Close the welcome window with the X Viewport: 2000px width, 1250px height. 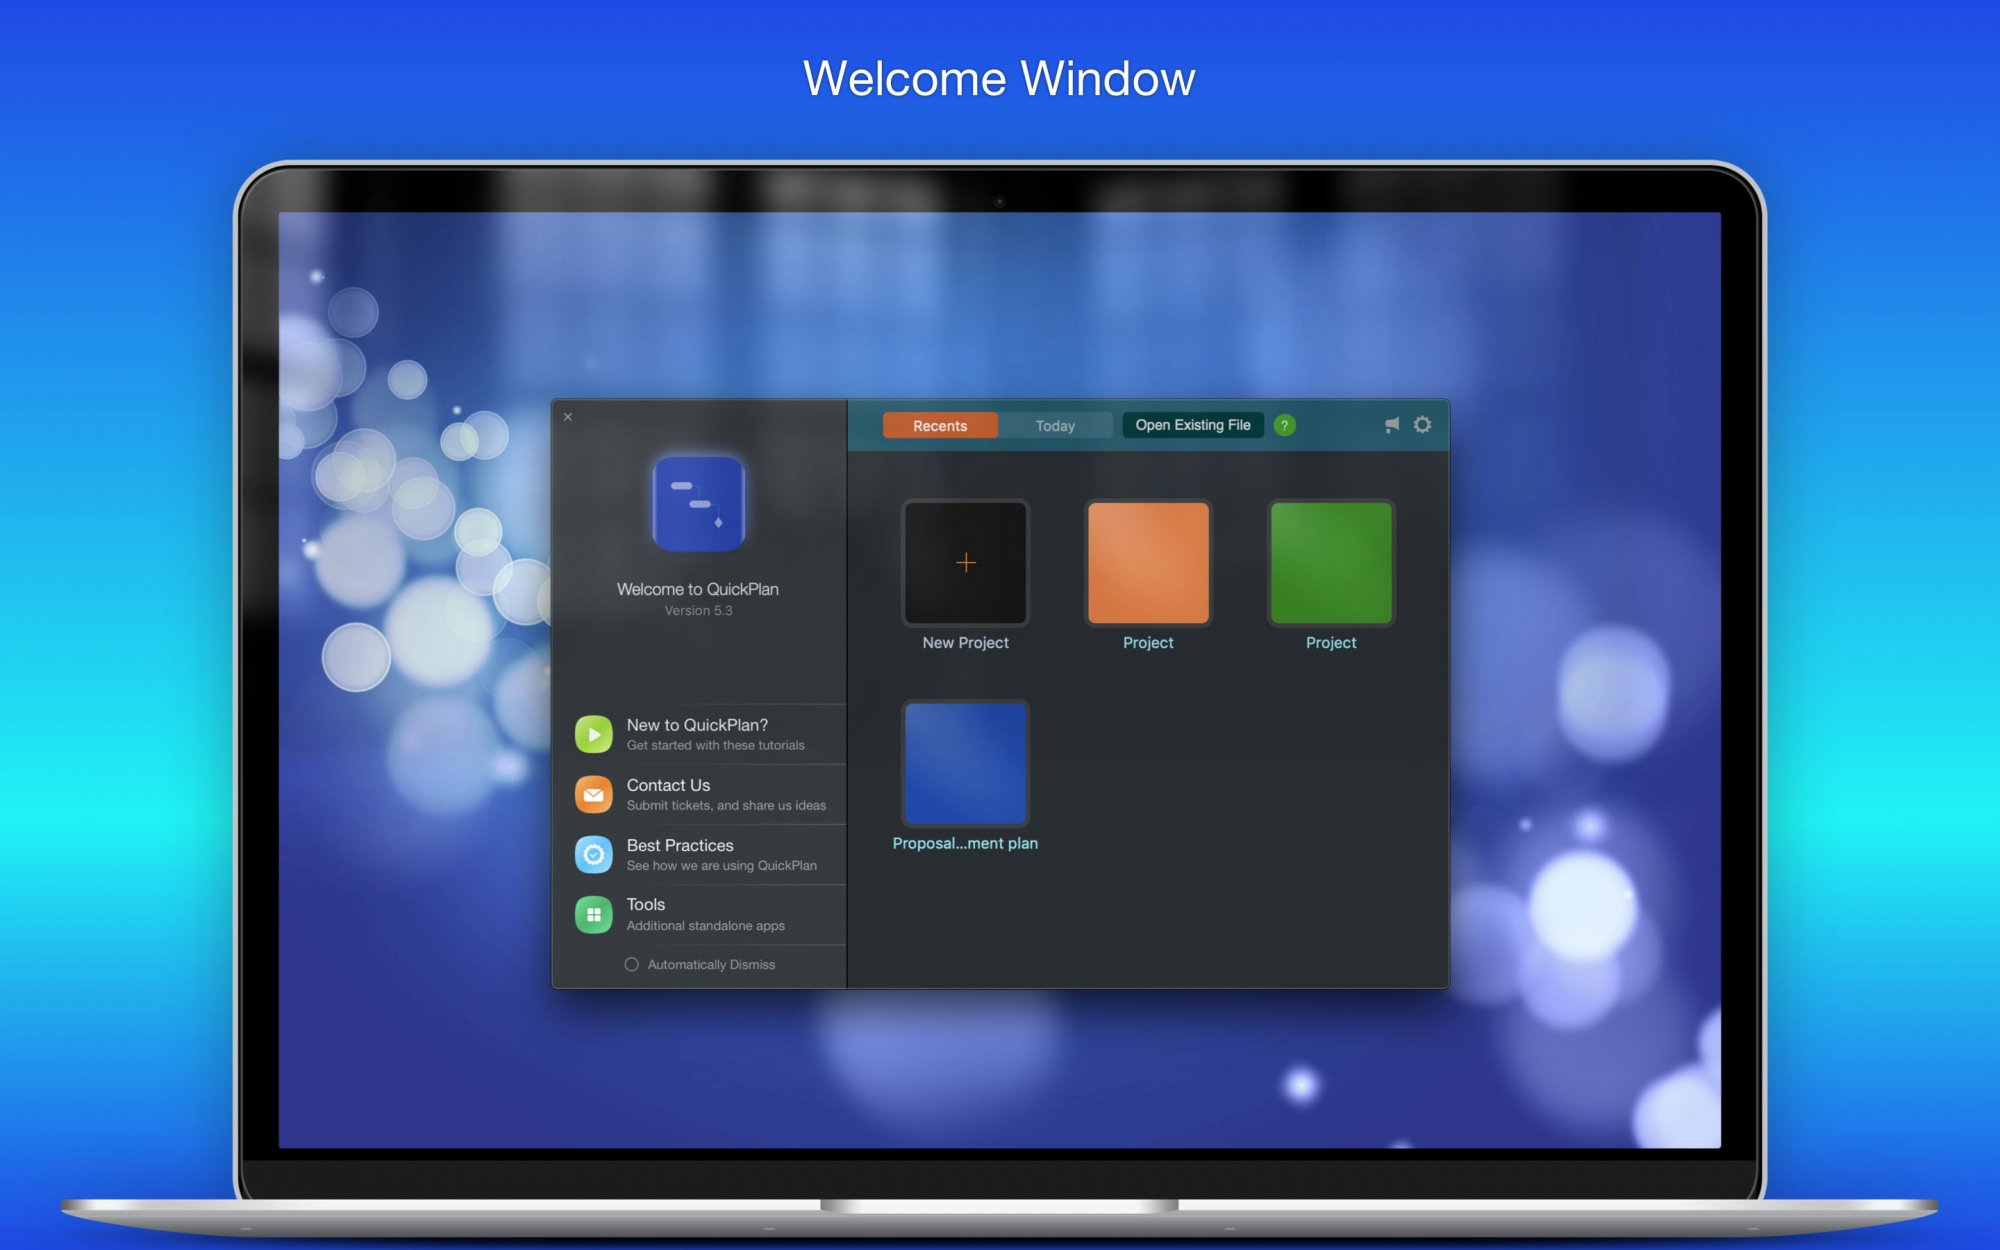point(568,417)
